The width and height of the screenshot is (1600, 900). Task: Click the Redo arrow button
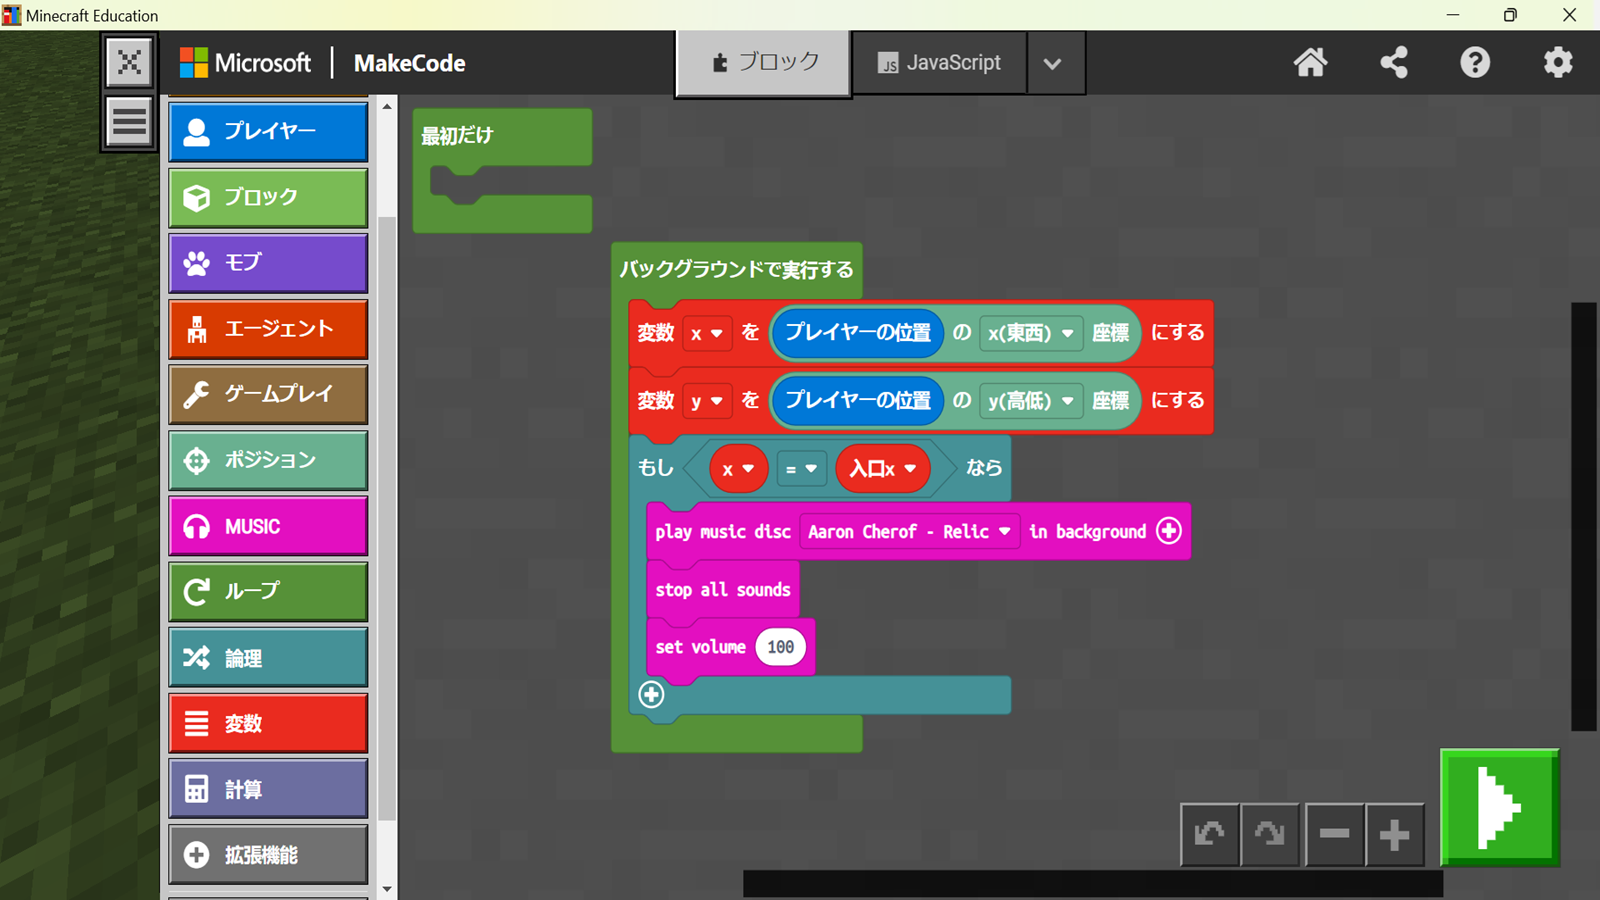(x=1270, y=833)
